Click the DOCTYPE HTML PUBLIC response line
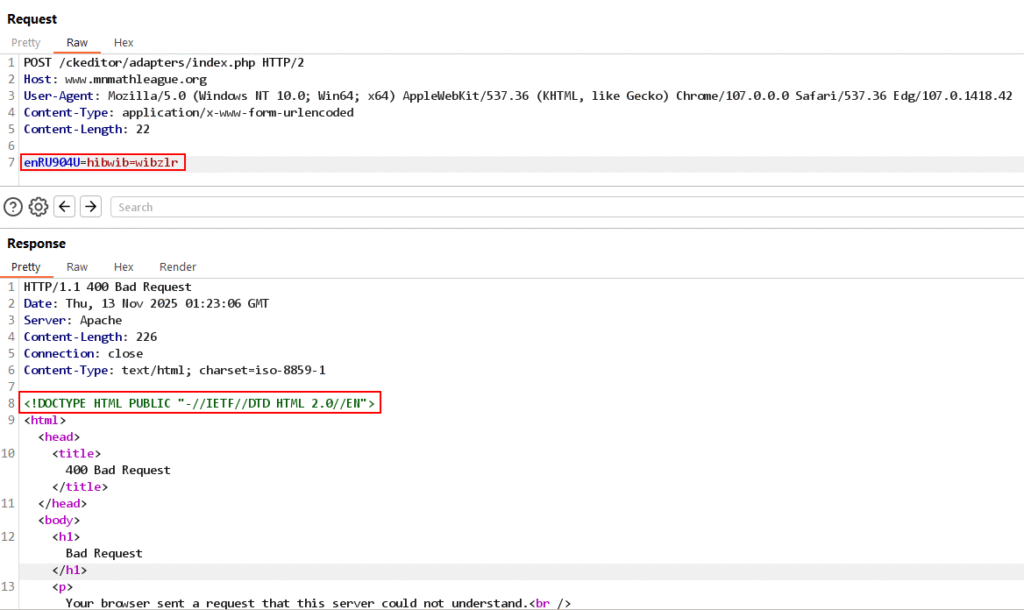This screenshot has width=1024, height=610. click(200, 403)
